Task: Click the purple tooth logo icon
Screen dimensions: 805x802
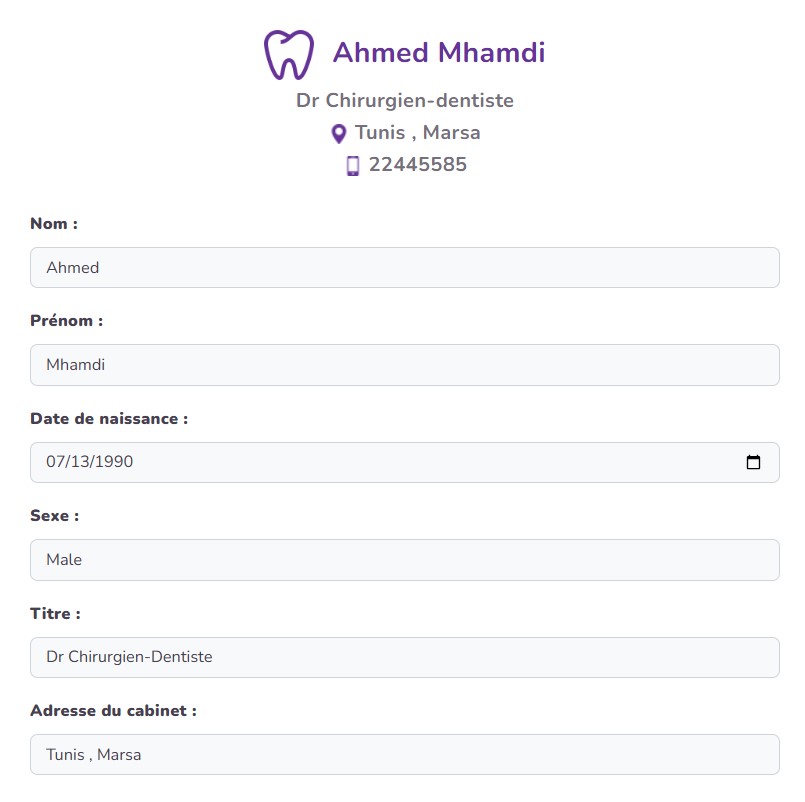Action: tap(288, 54)
